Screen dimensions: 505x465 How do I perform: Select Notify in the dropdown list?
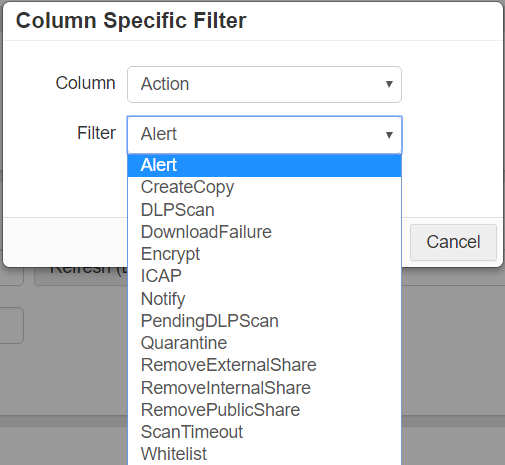(x=264, y=299)
